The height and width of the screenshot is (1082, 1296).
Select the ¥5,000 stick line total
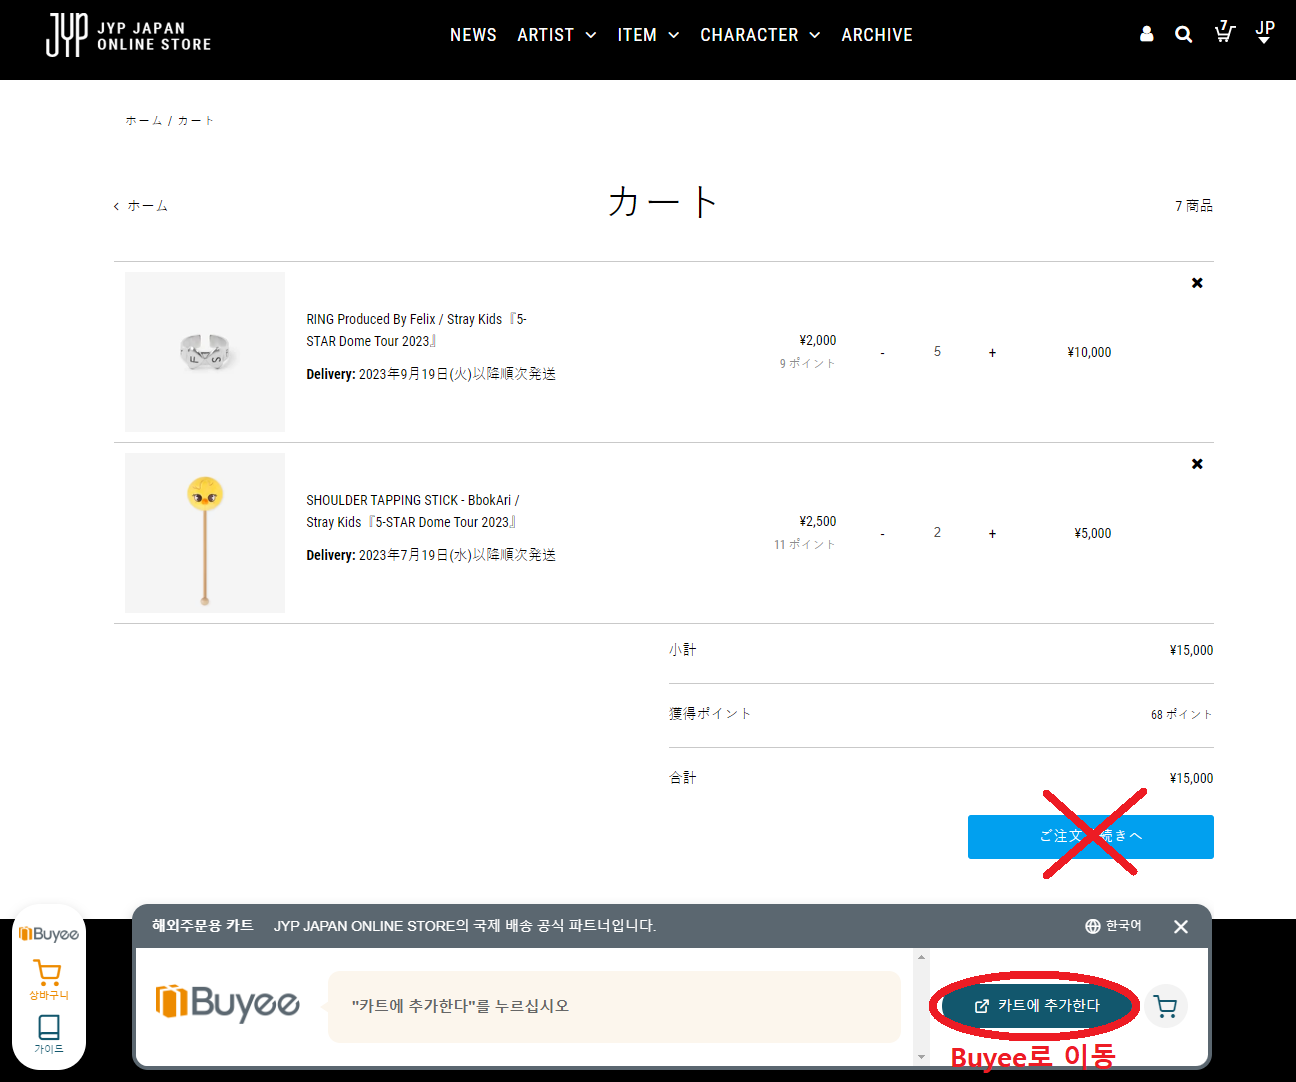pos(1092,533)
